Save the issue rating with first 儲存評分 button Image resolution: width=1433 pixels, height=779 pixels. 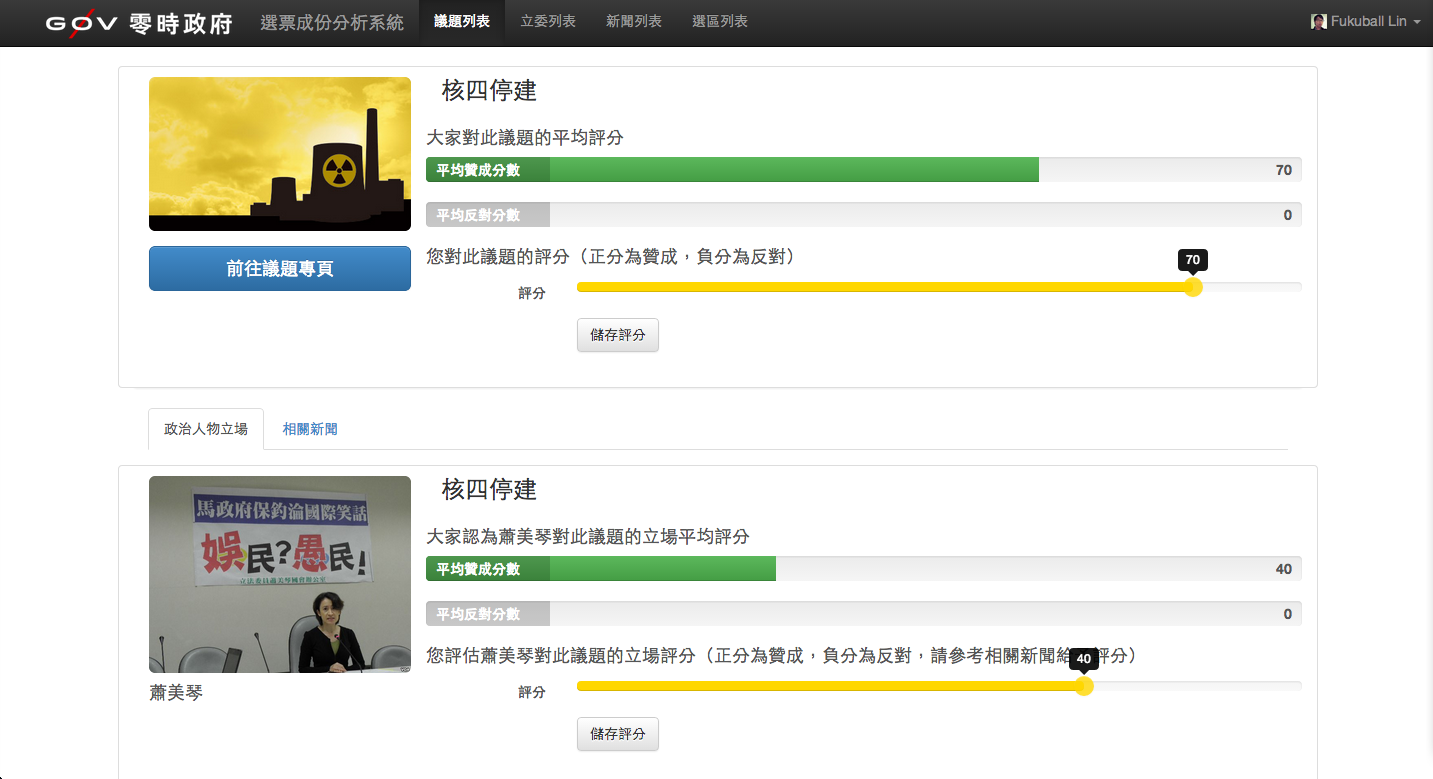(x=618, y=335)
